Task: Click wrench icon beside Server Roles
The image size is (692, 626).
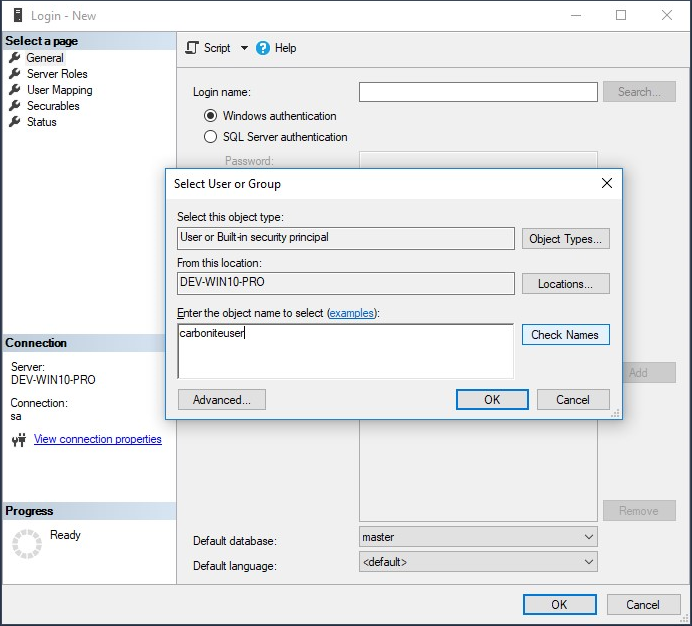Action: point(15,74)
